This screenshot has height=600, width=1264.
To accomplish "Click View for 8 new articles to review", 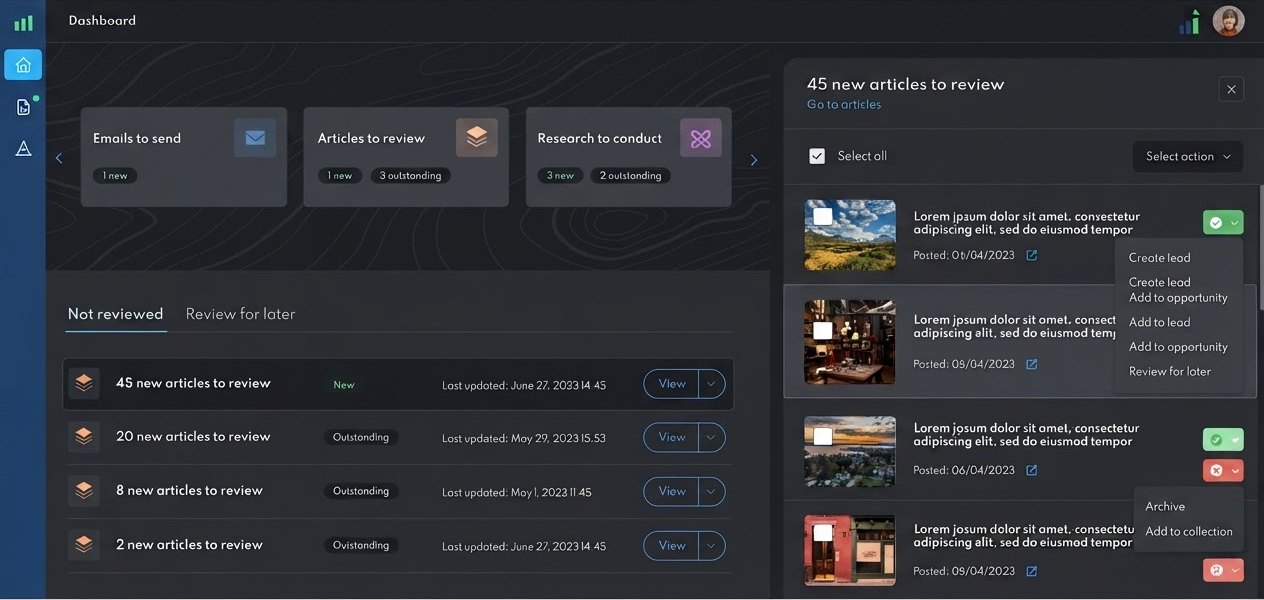I will 672,491.
